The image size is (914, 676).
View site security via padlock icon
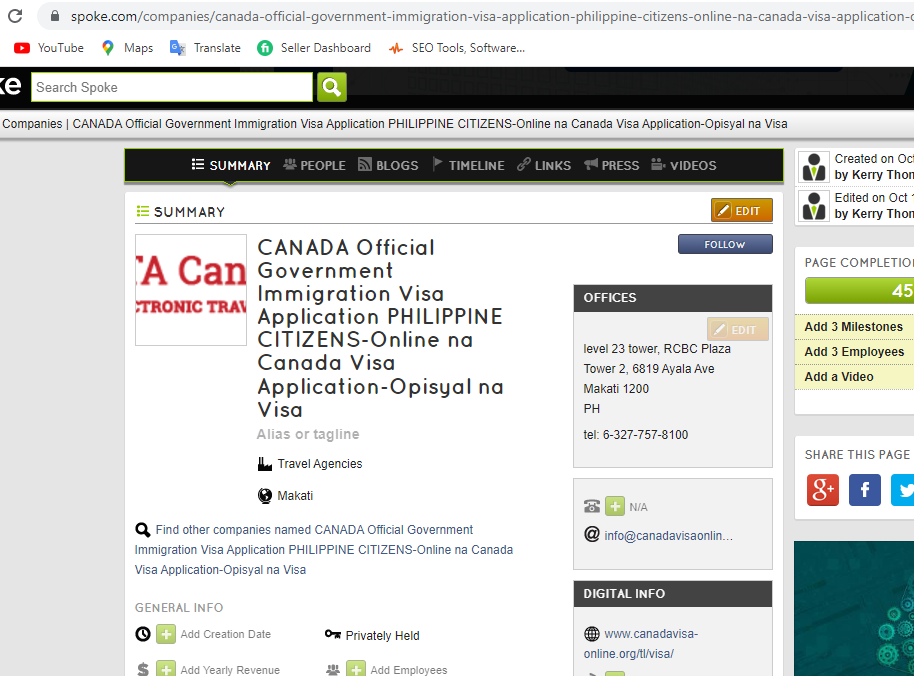tap(55, 16)
